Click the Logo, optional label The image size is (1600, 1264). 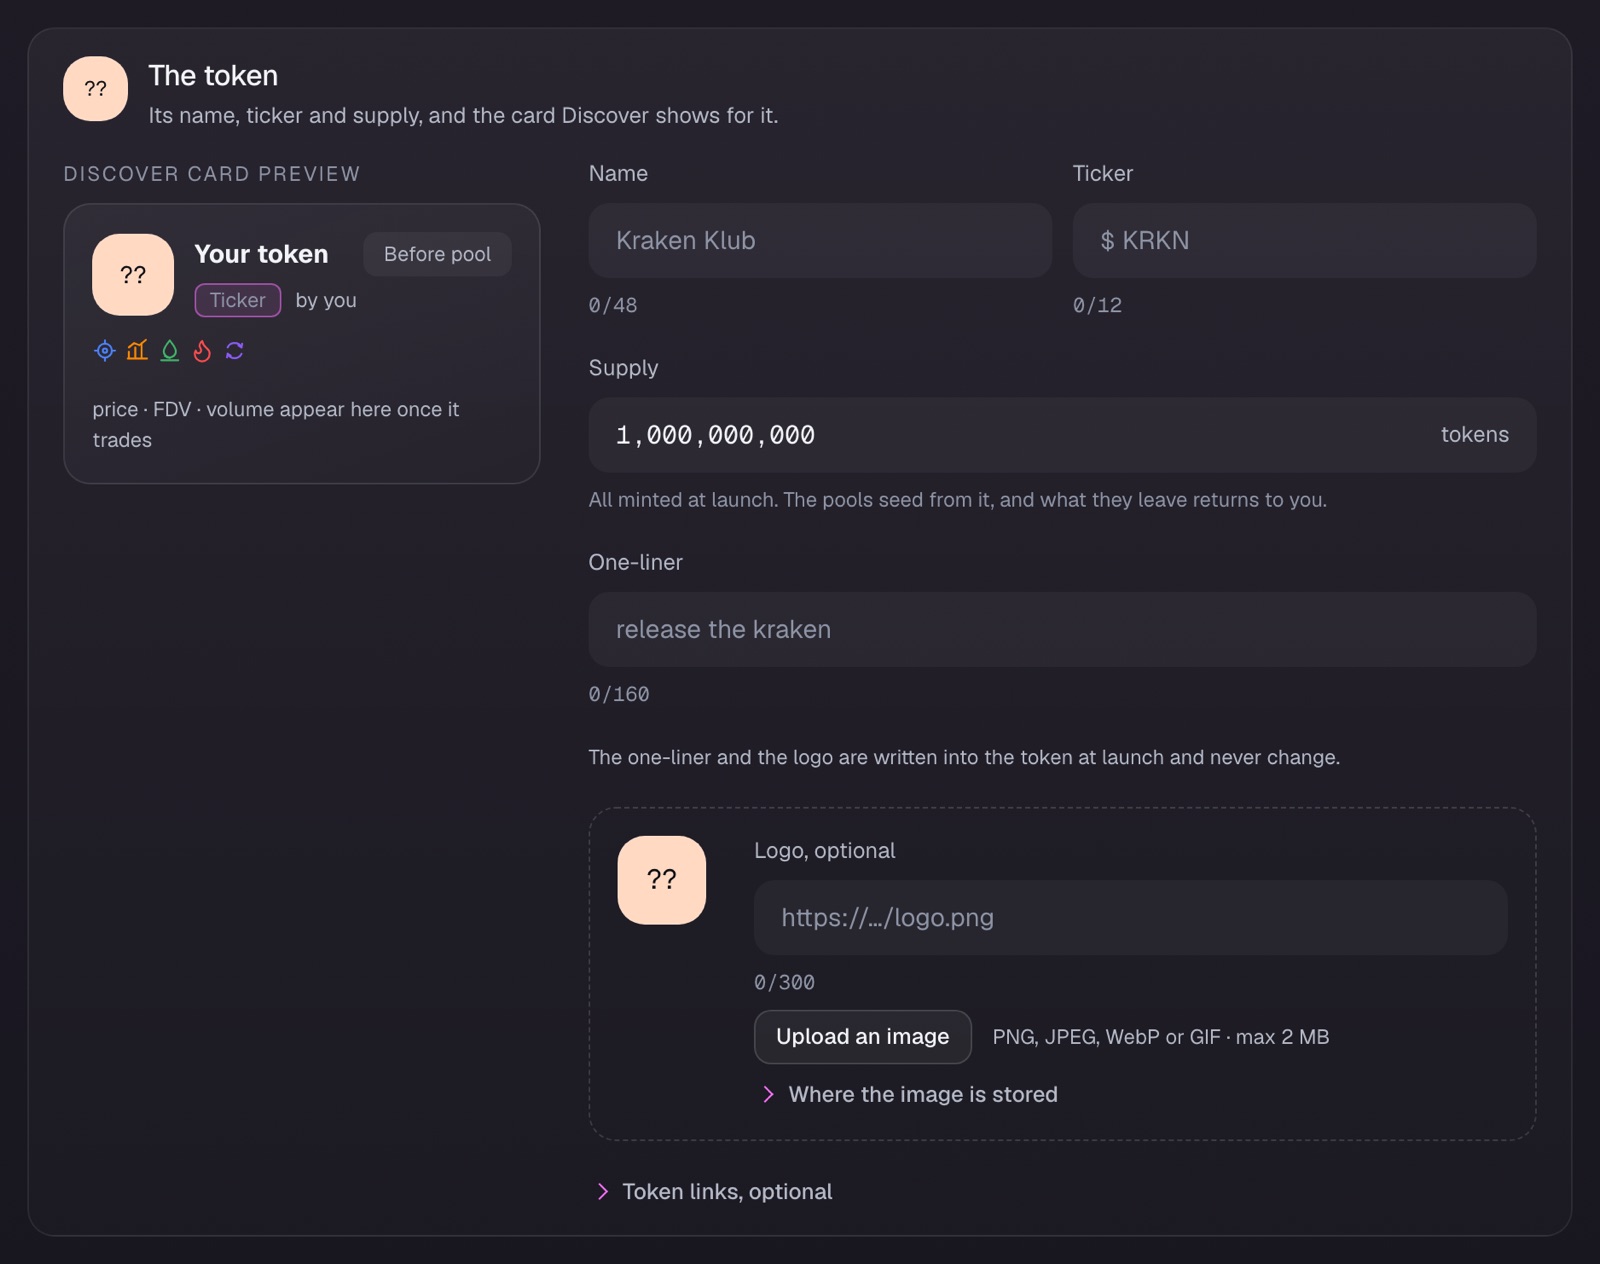(x=825, y=851)
